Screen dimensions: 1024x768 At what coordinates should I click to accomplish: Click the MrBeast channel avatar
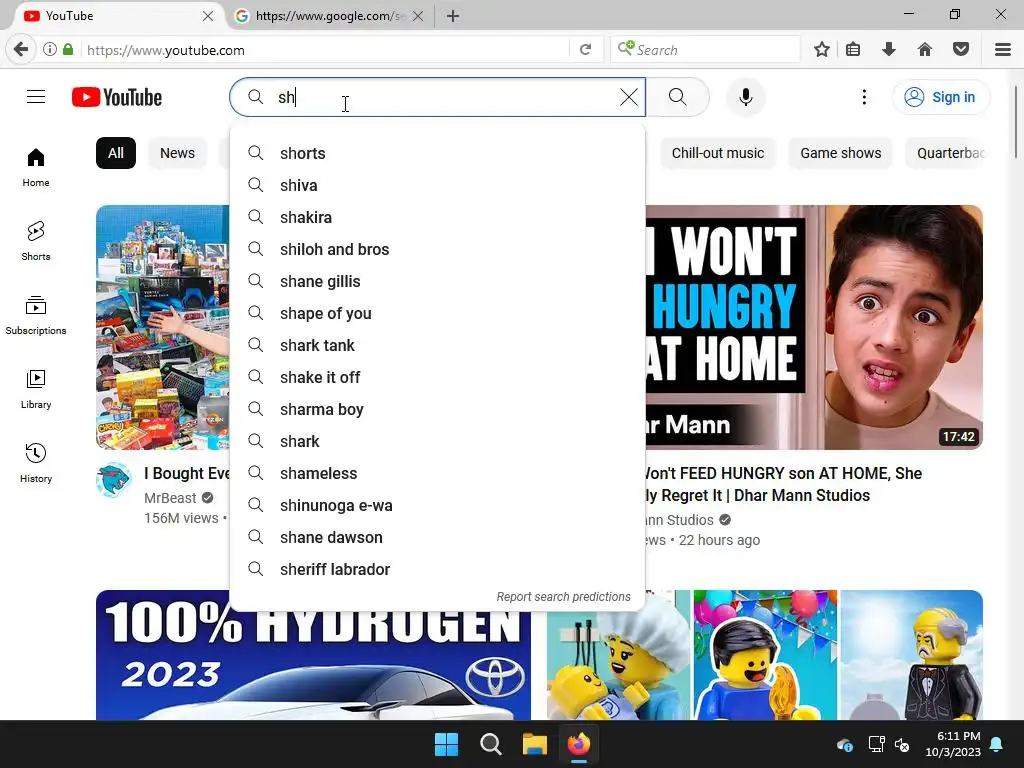(114, 480)
